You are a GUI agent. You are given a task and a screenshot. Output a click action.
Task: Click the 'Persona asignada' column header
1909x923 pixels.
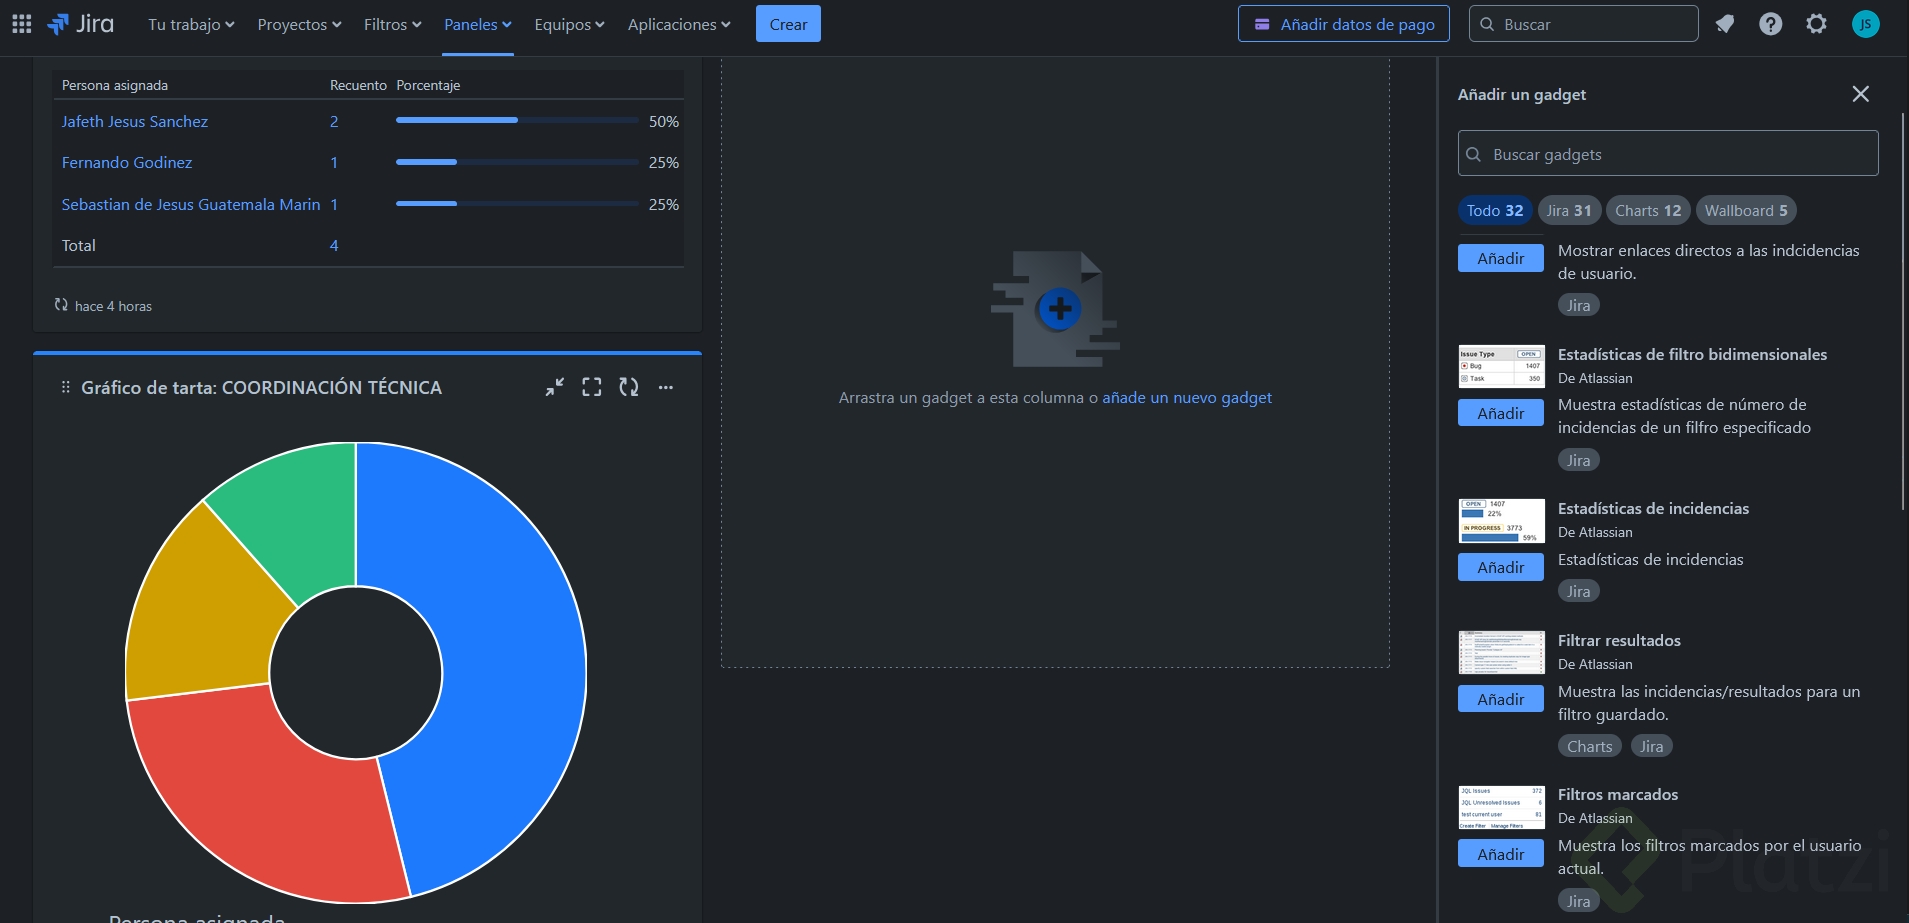(x=115, y=85)
